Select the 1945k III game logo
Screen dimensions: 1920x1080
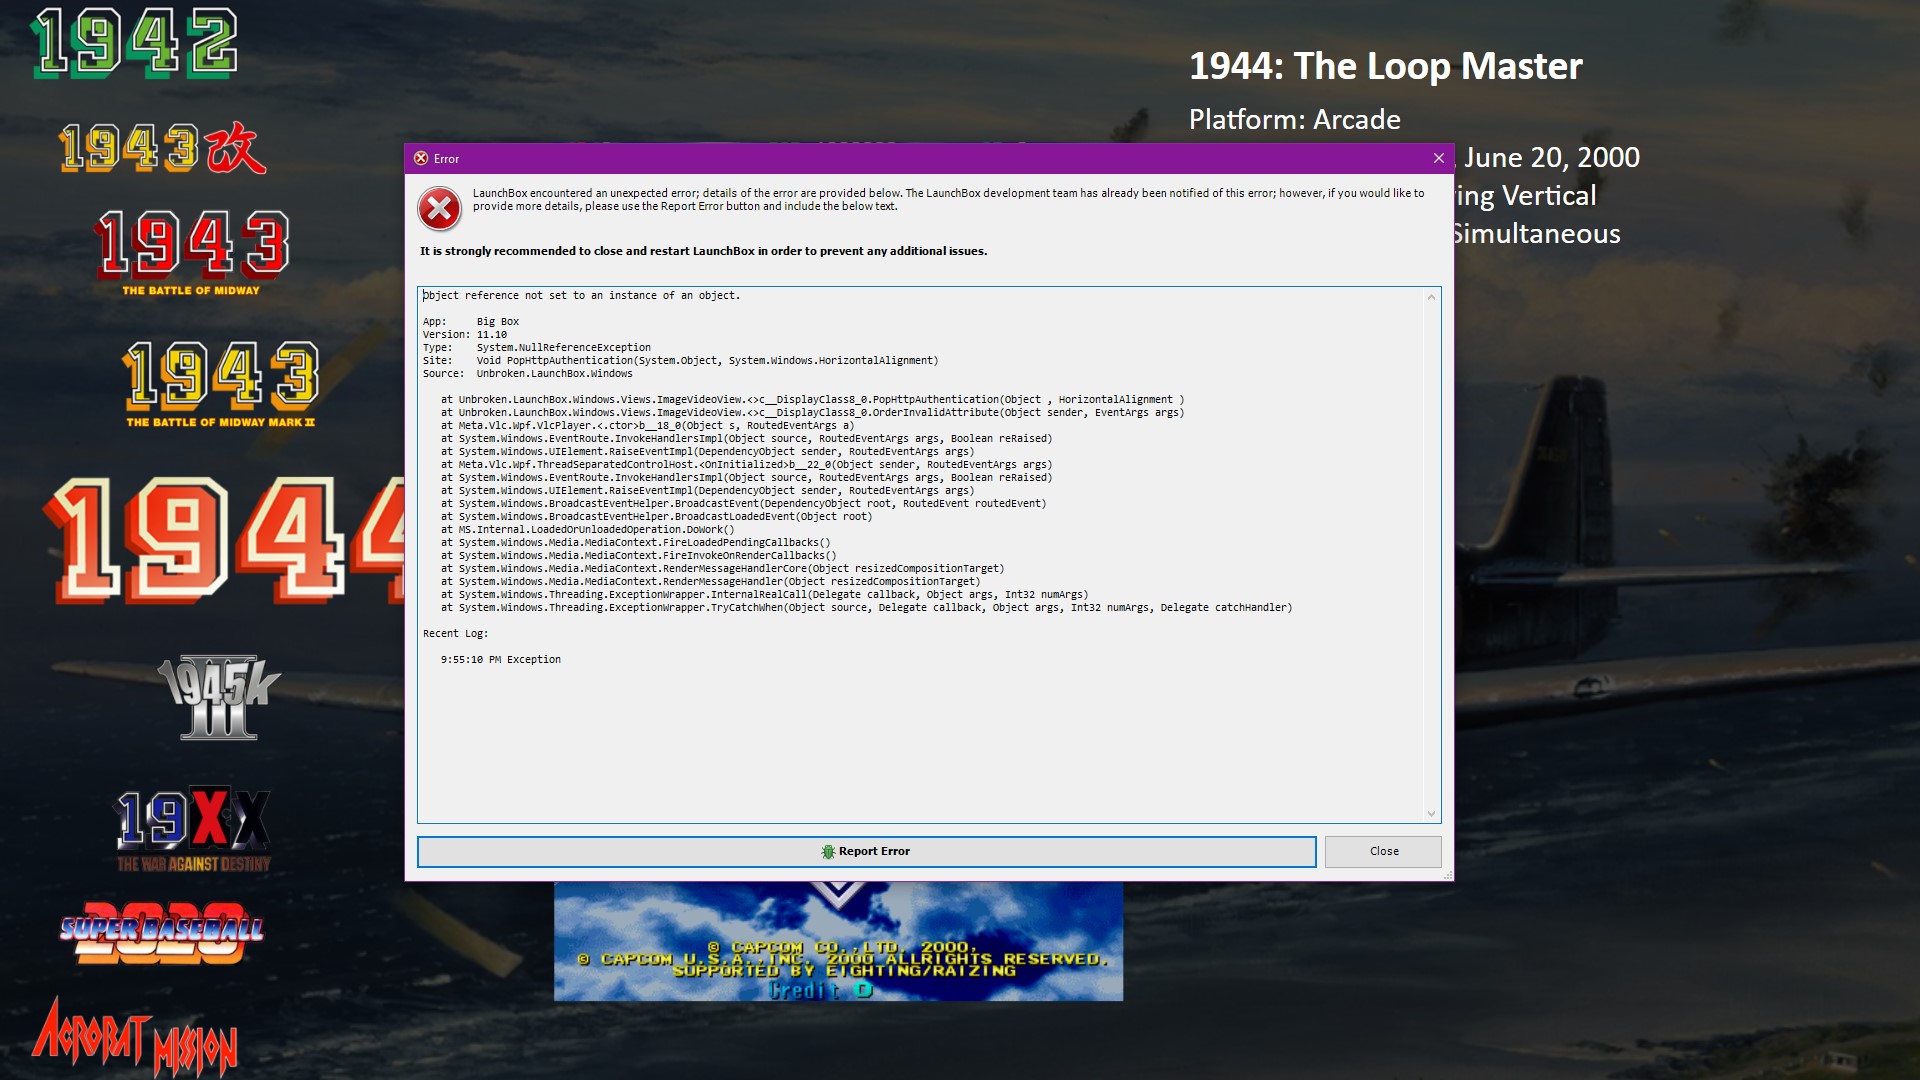[219, 697]
